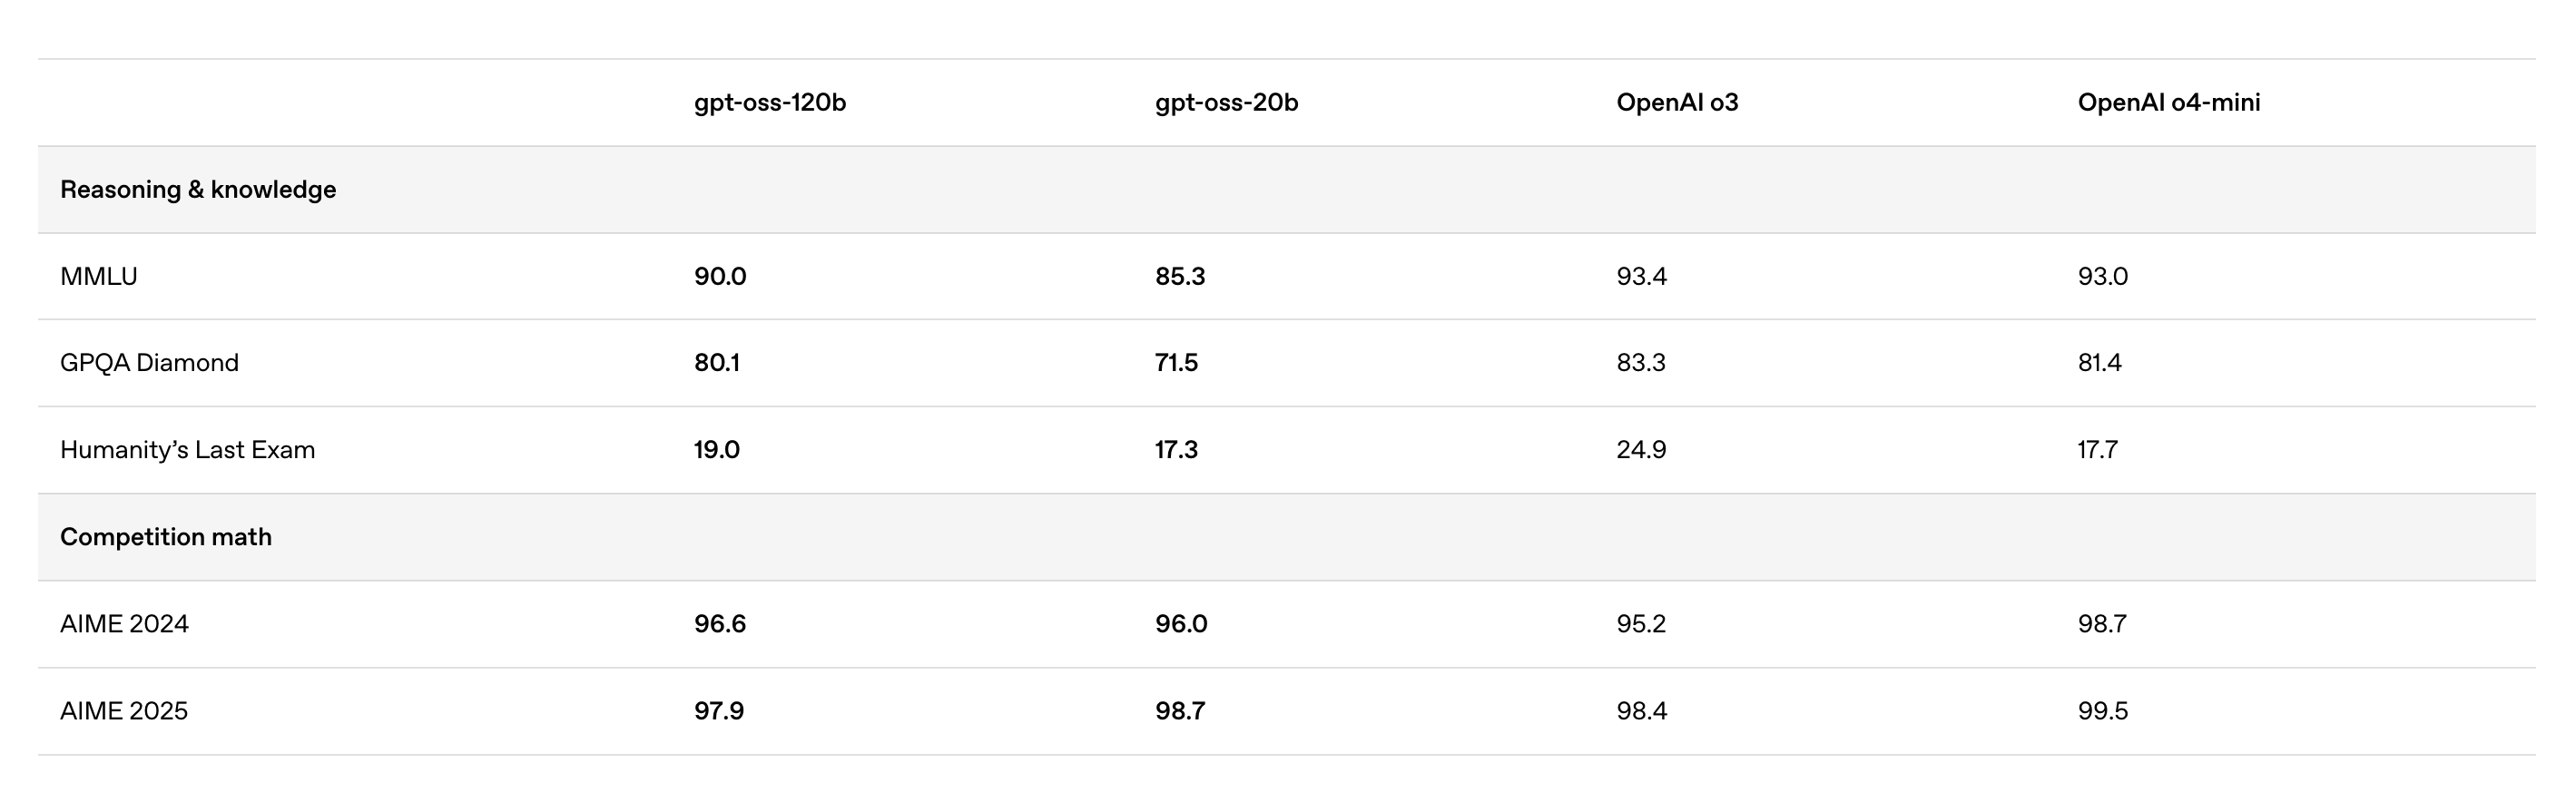The image size is (2576, 802).
Task: Click the OpenAI o3 column header
Action: point(1677,103)
